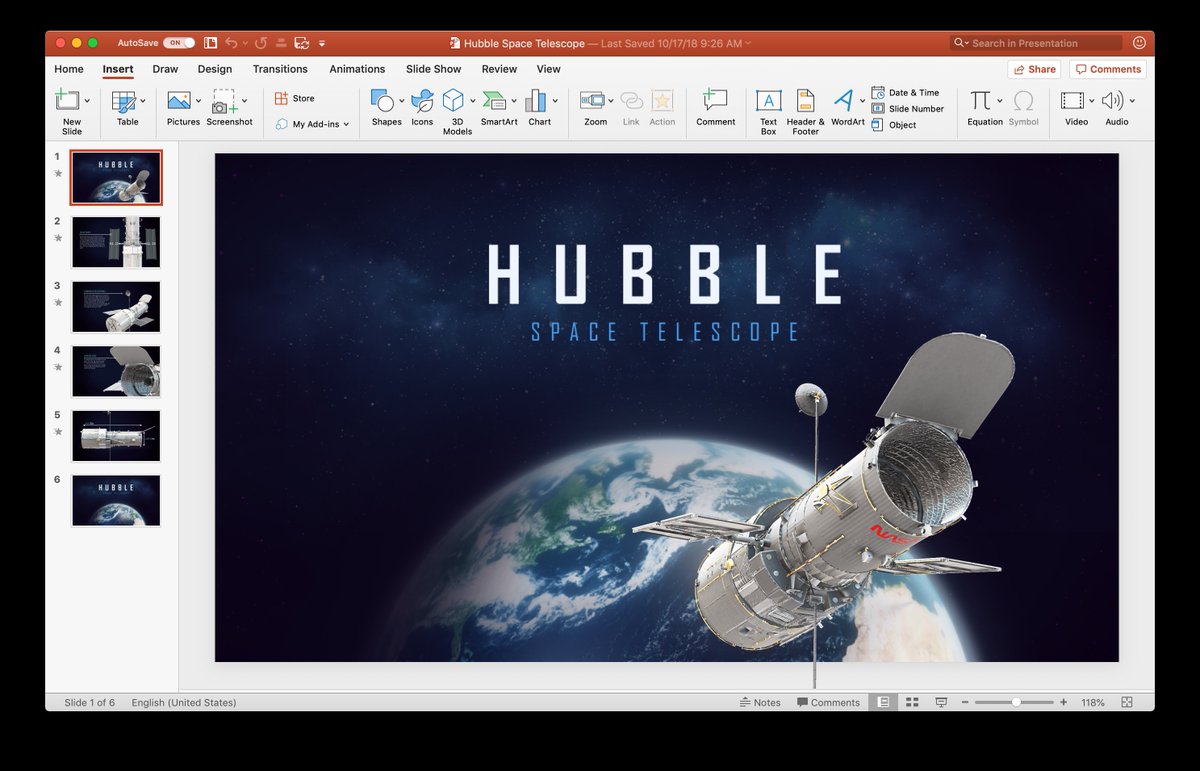Select slide 3 thumbnail

[116, 307]
